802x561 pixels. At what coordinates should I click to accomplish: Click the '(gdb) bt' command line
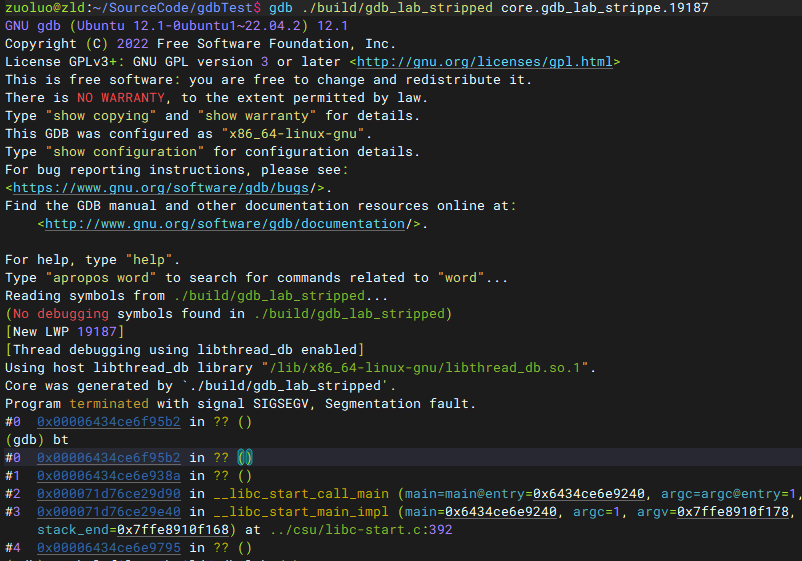37,440
